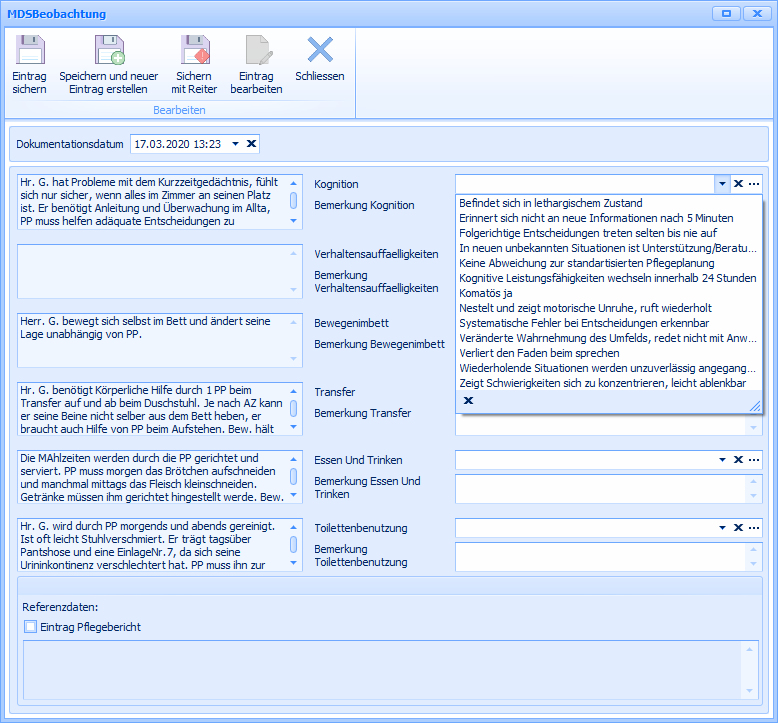
Task: Open the Essen Und Trinken dropdown
Action: (x=721, y=460)
